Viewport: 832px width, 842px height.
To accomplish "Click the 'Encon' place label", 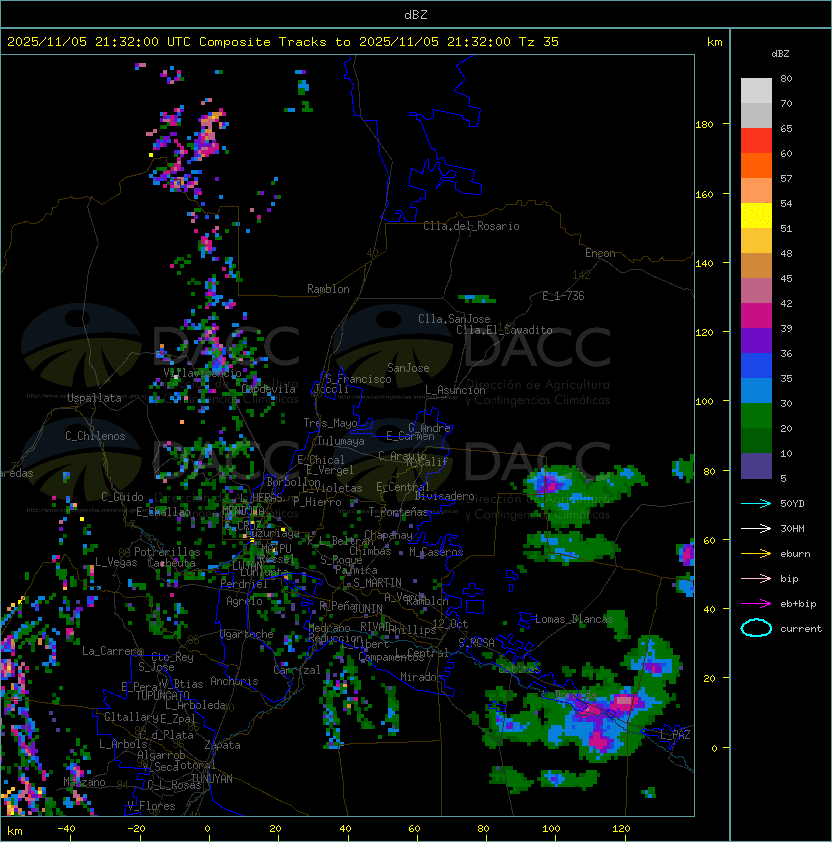I will coord(600,253).
